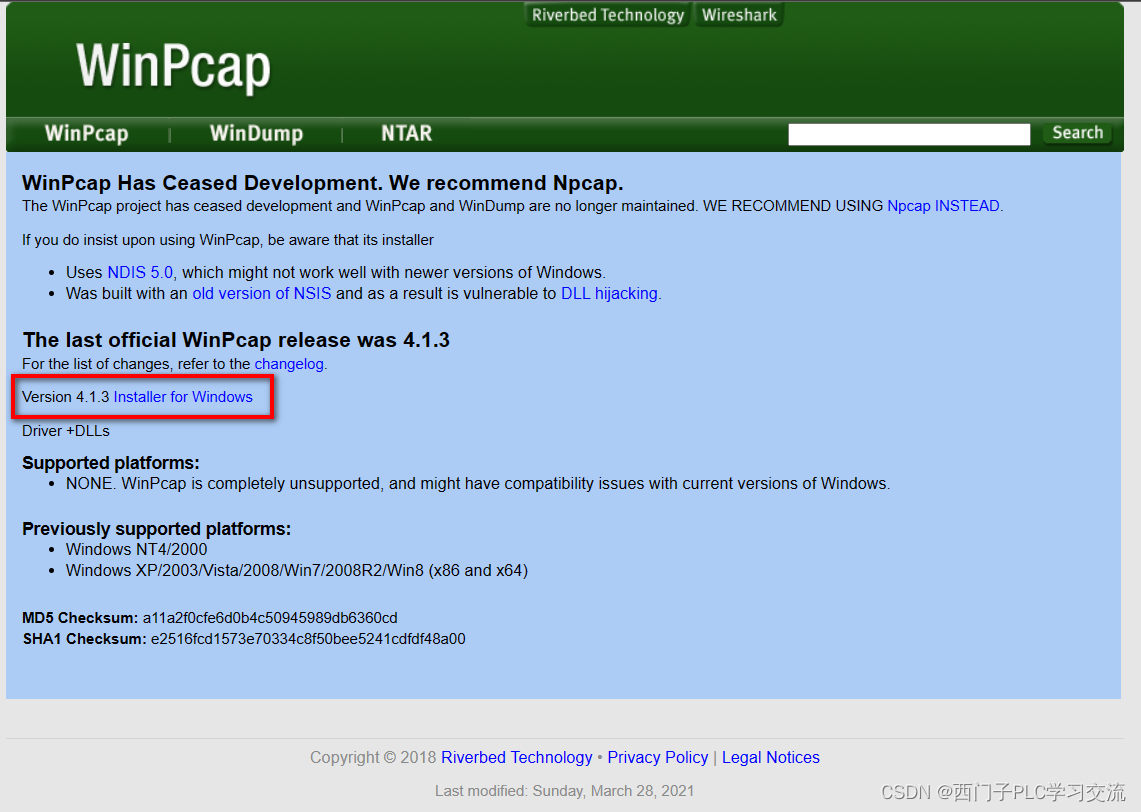The height and width of the screenshot is (812, 1141).
Task: Download via Installer for Windows link
Action: [x=183, y=397]
